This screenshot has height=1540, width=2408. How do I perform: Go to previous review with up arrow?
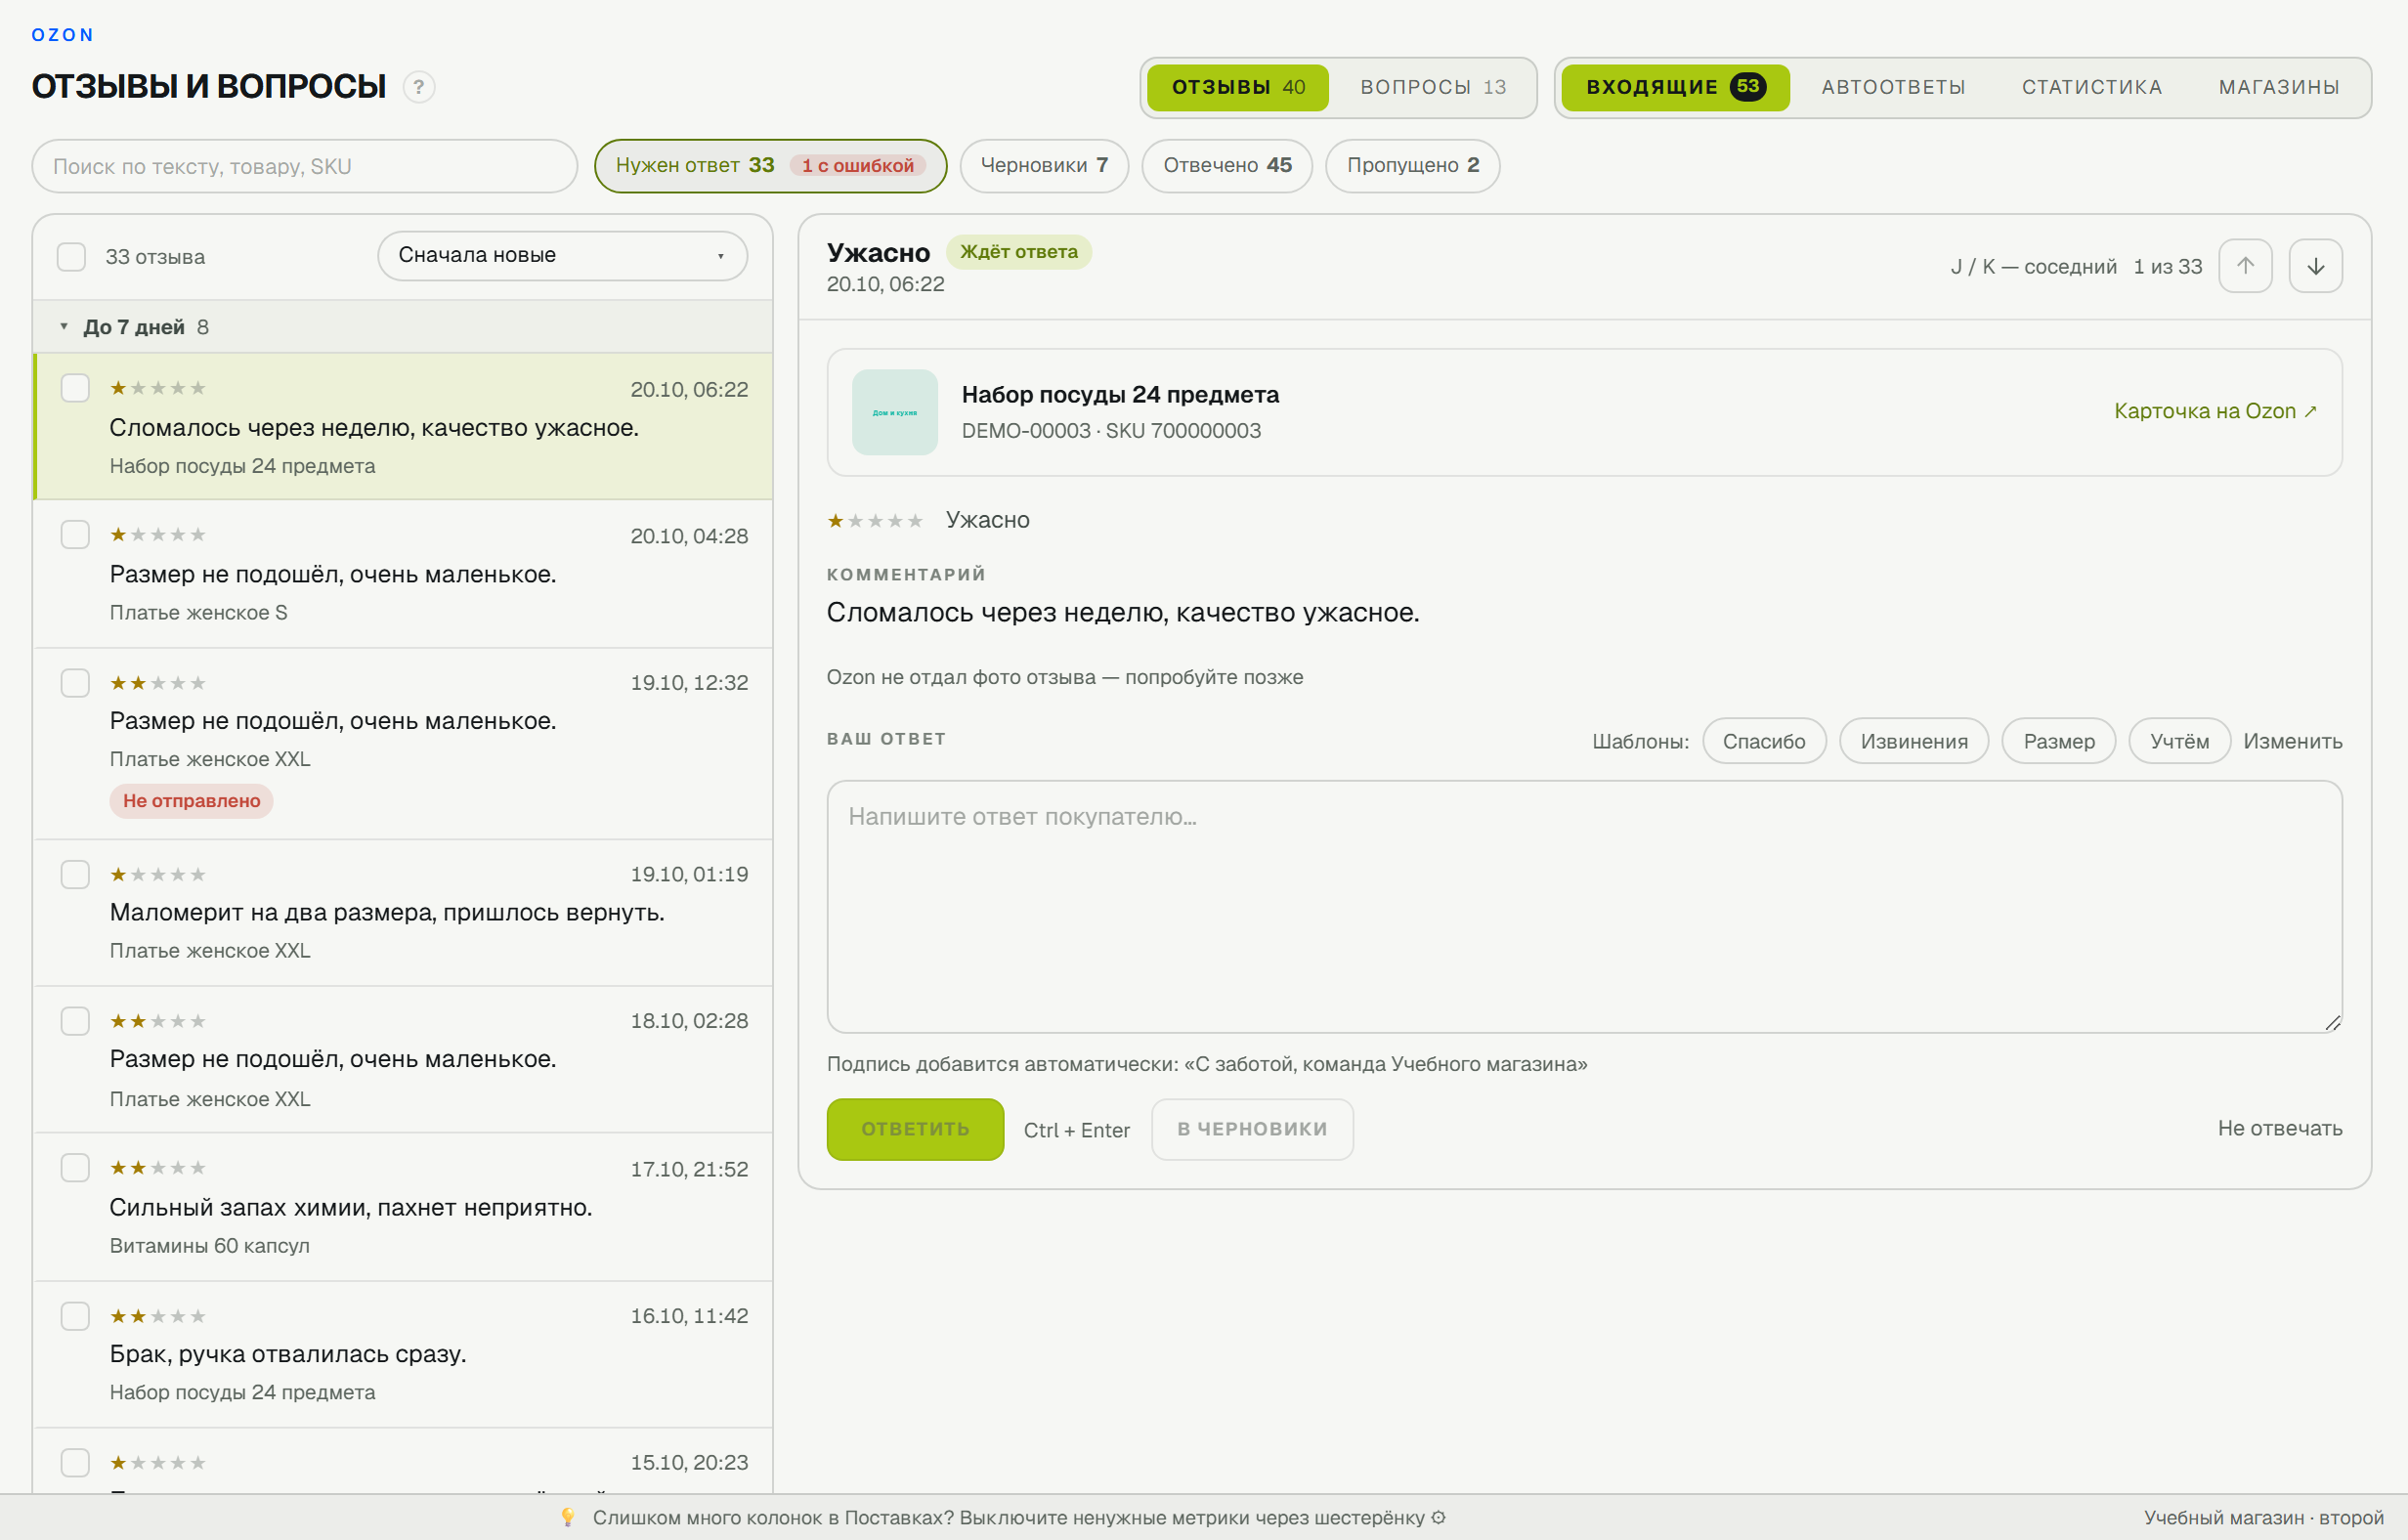click(x=2245, y=266)
